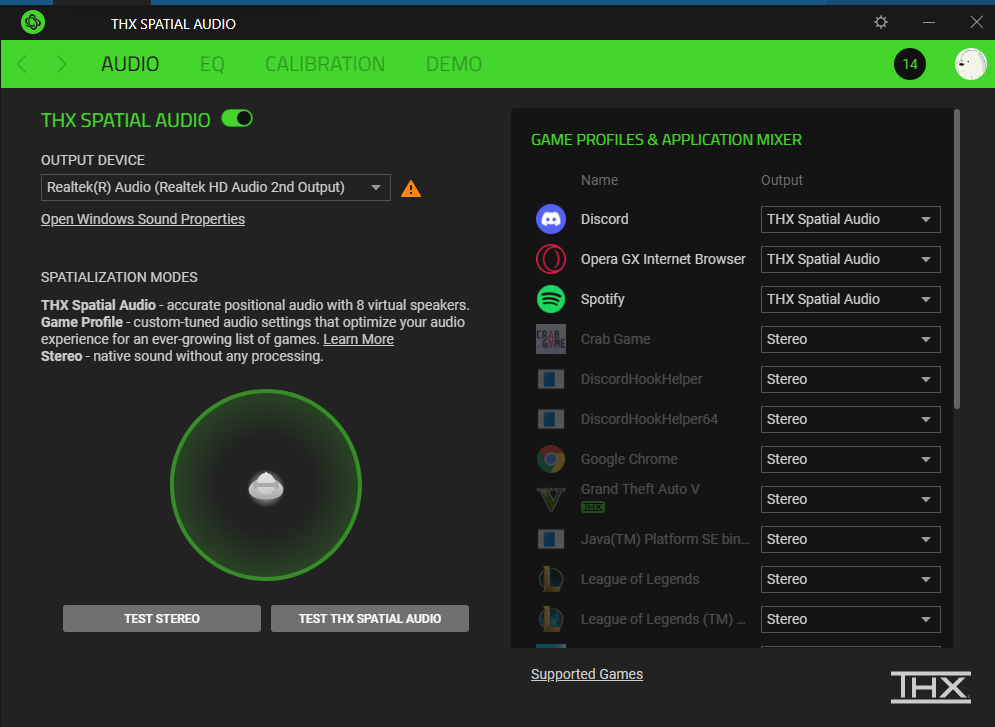
Task: Open the Output Device dropdown
Action: tap(216, 188)
